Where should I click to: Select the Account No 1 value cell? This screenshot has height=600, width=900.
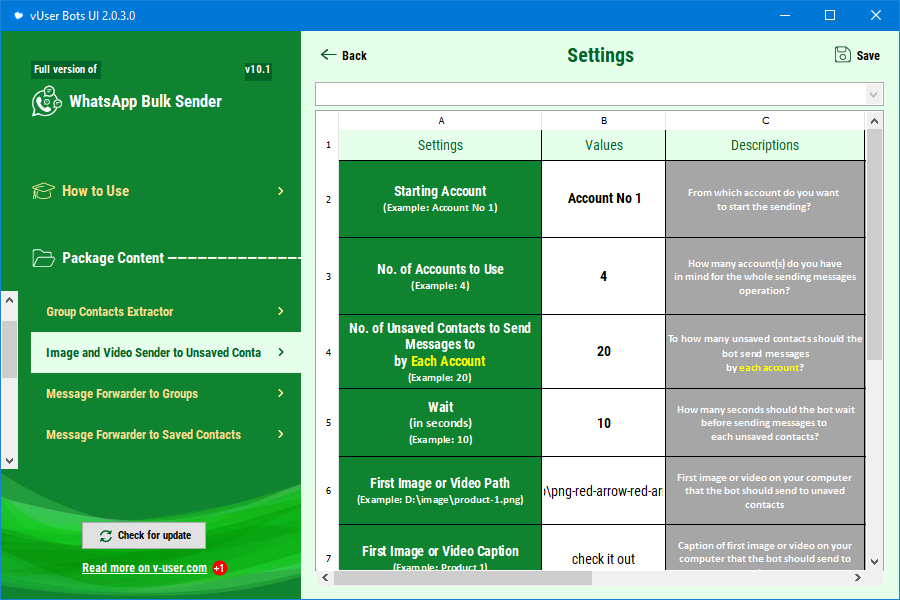604,199
